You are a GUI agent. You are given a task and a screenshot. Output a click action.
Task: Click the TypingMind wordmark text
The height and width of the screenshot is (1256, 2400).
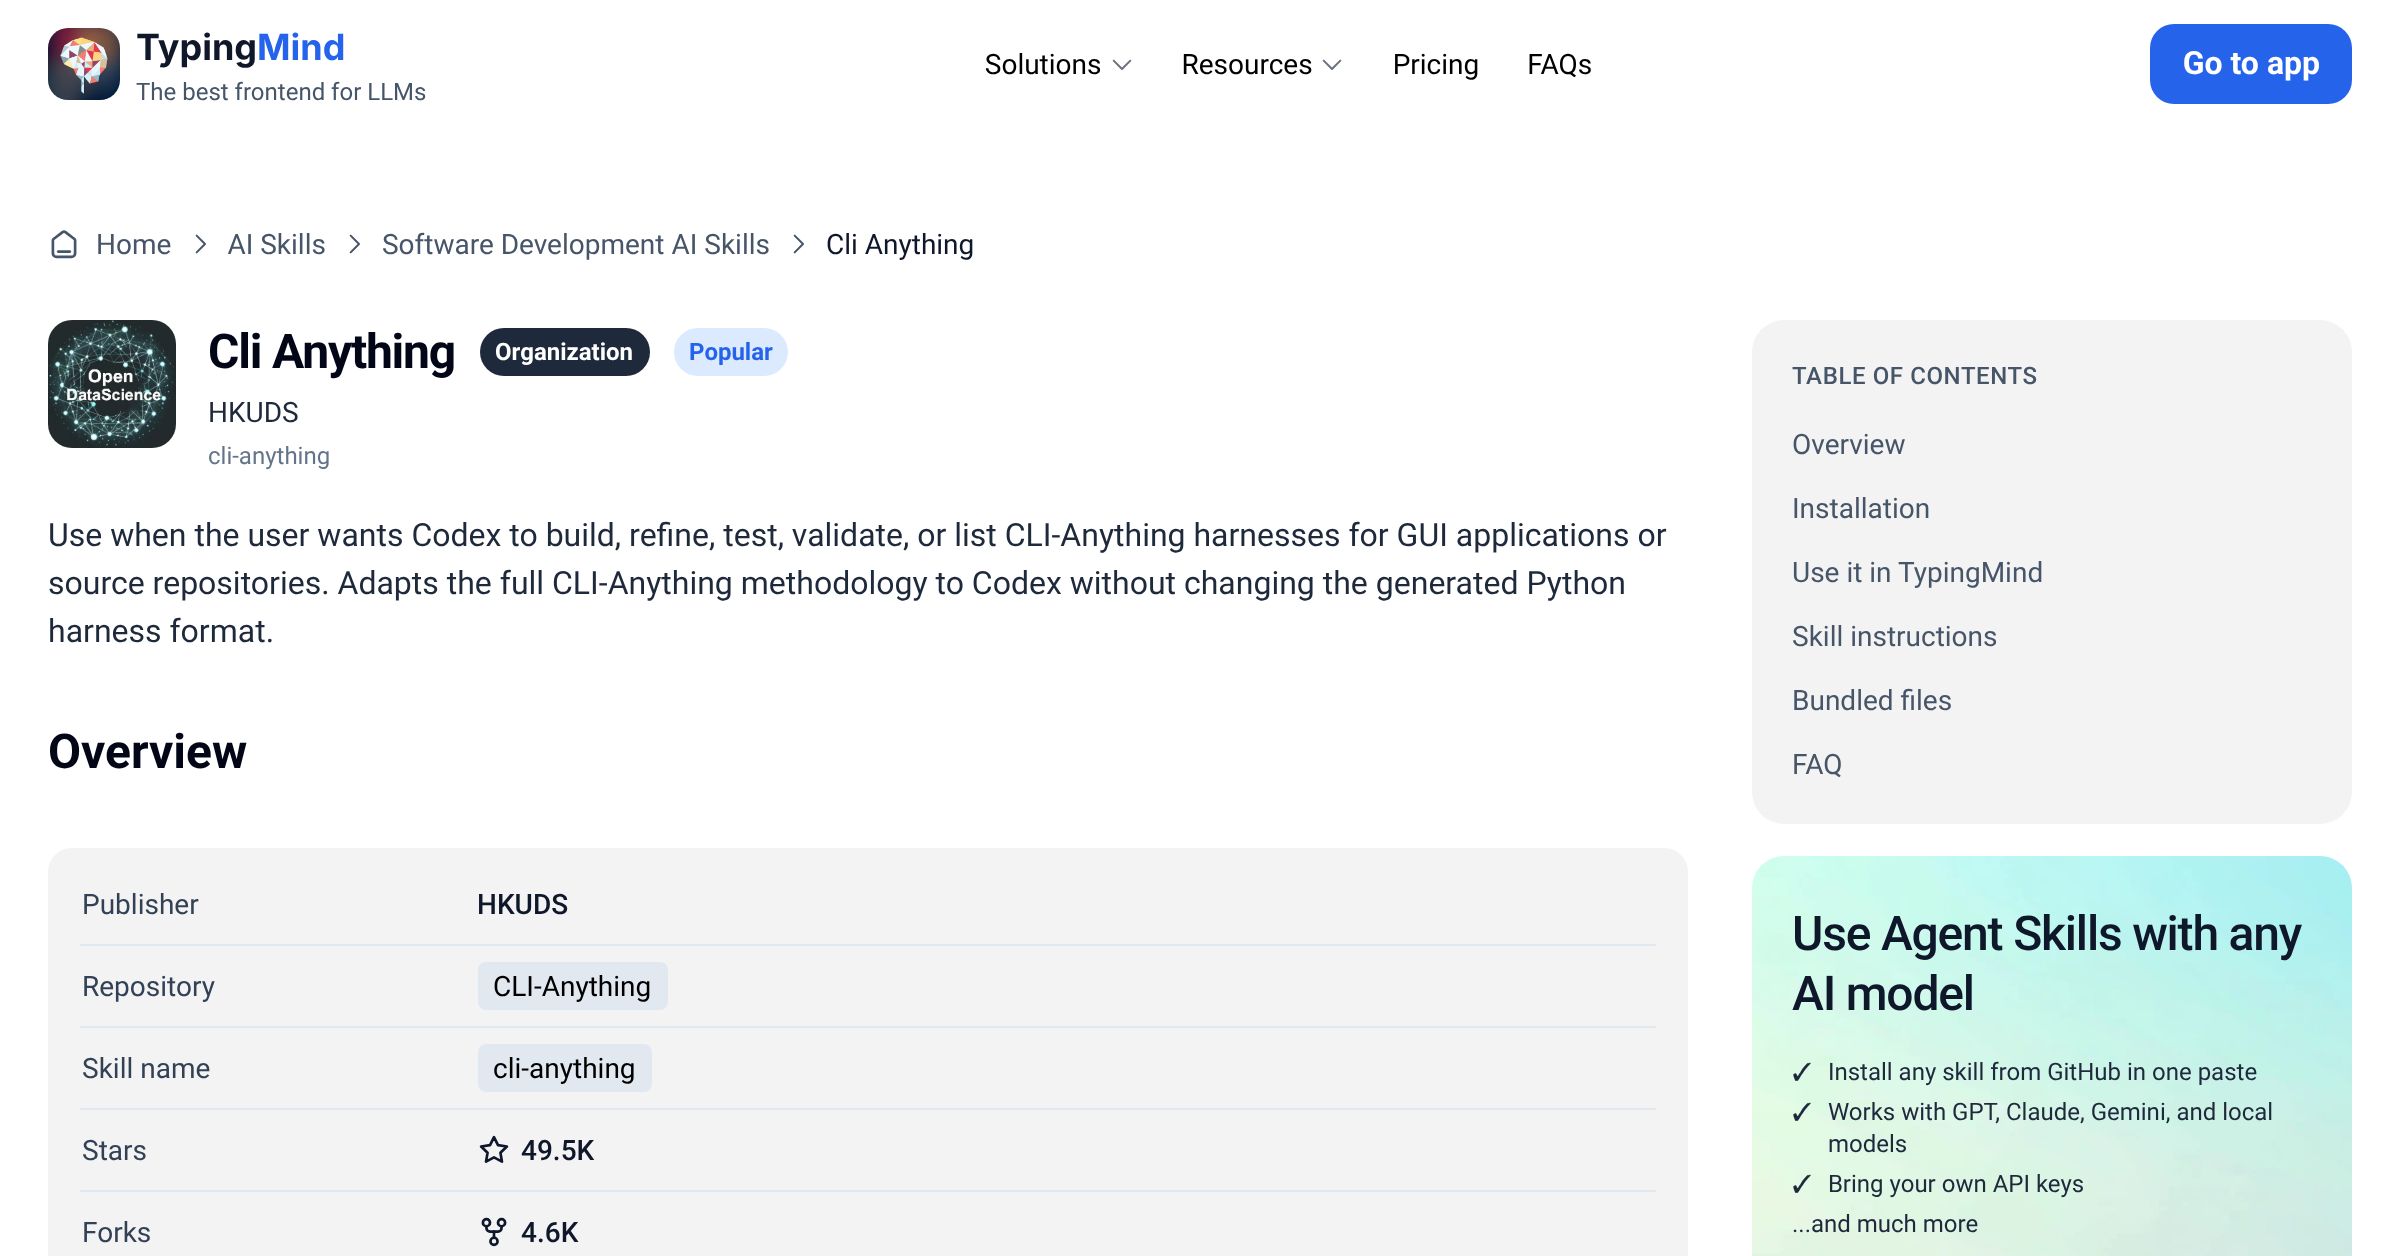(240, 47)
